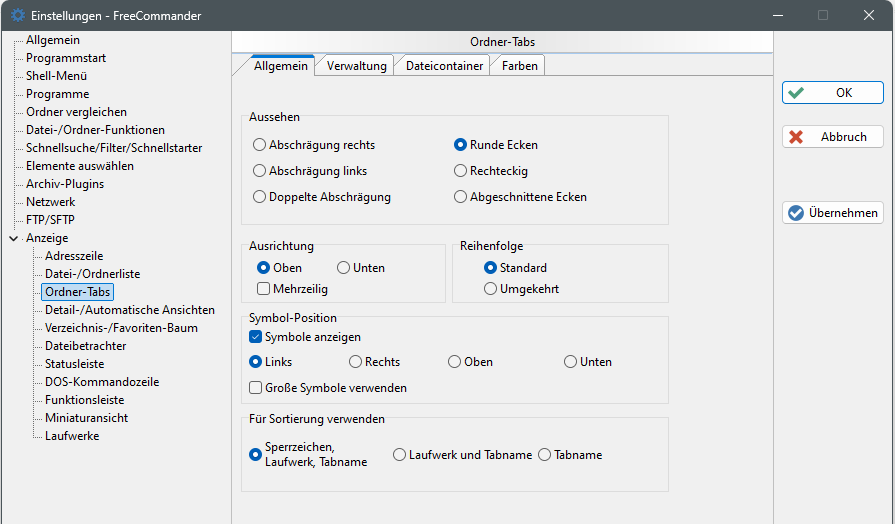Select Abschrägung rechts radio option
The height and width of the screenshot is (524, 895).
pyautogui.click(x=260, y=145)
